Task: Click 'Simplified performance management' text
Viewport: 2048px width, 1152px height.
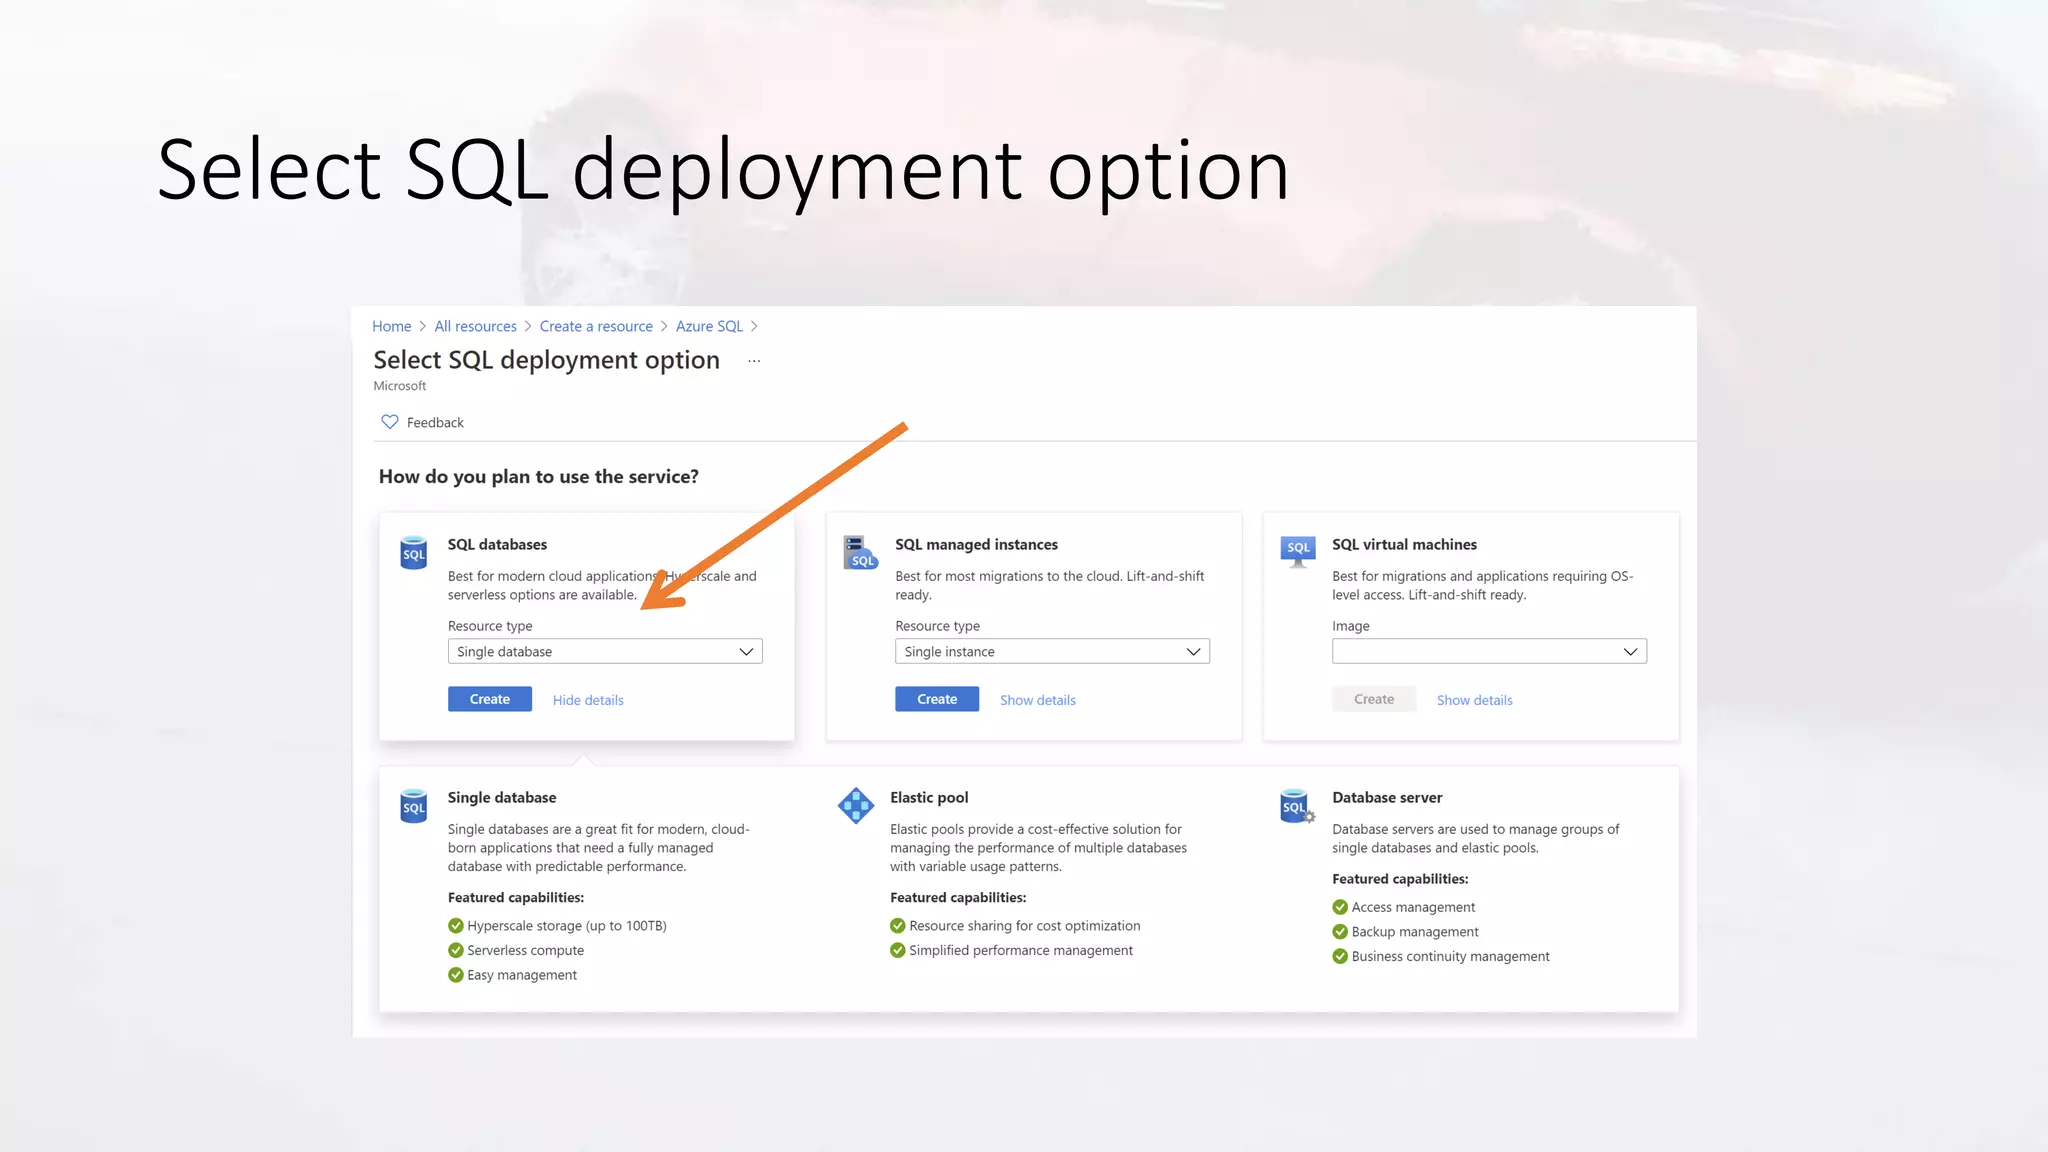Action: (x=1021, y=951)
